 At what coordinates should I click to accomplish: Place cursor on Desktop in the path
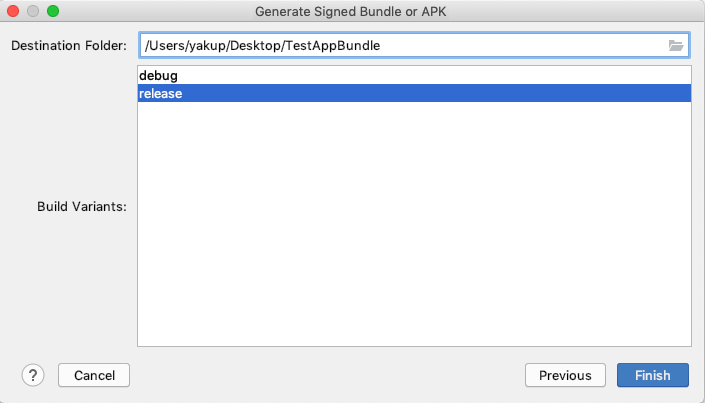[255, 45]
